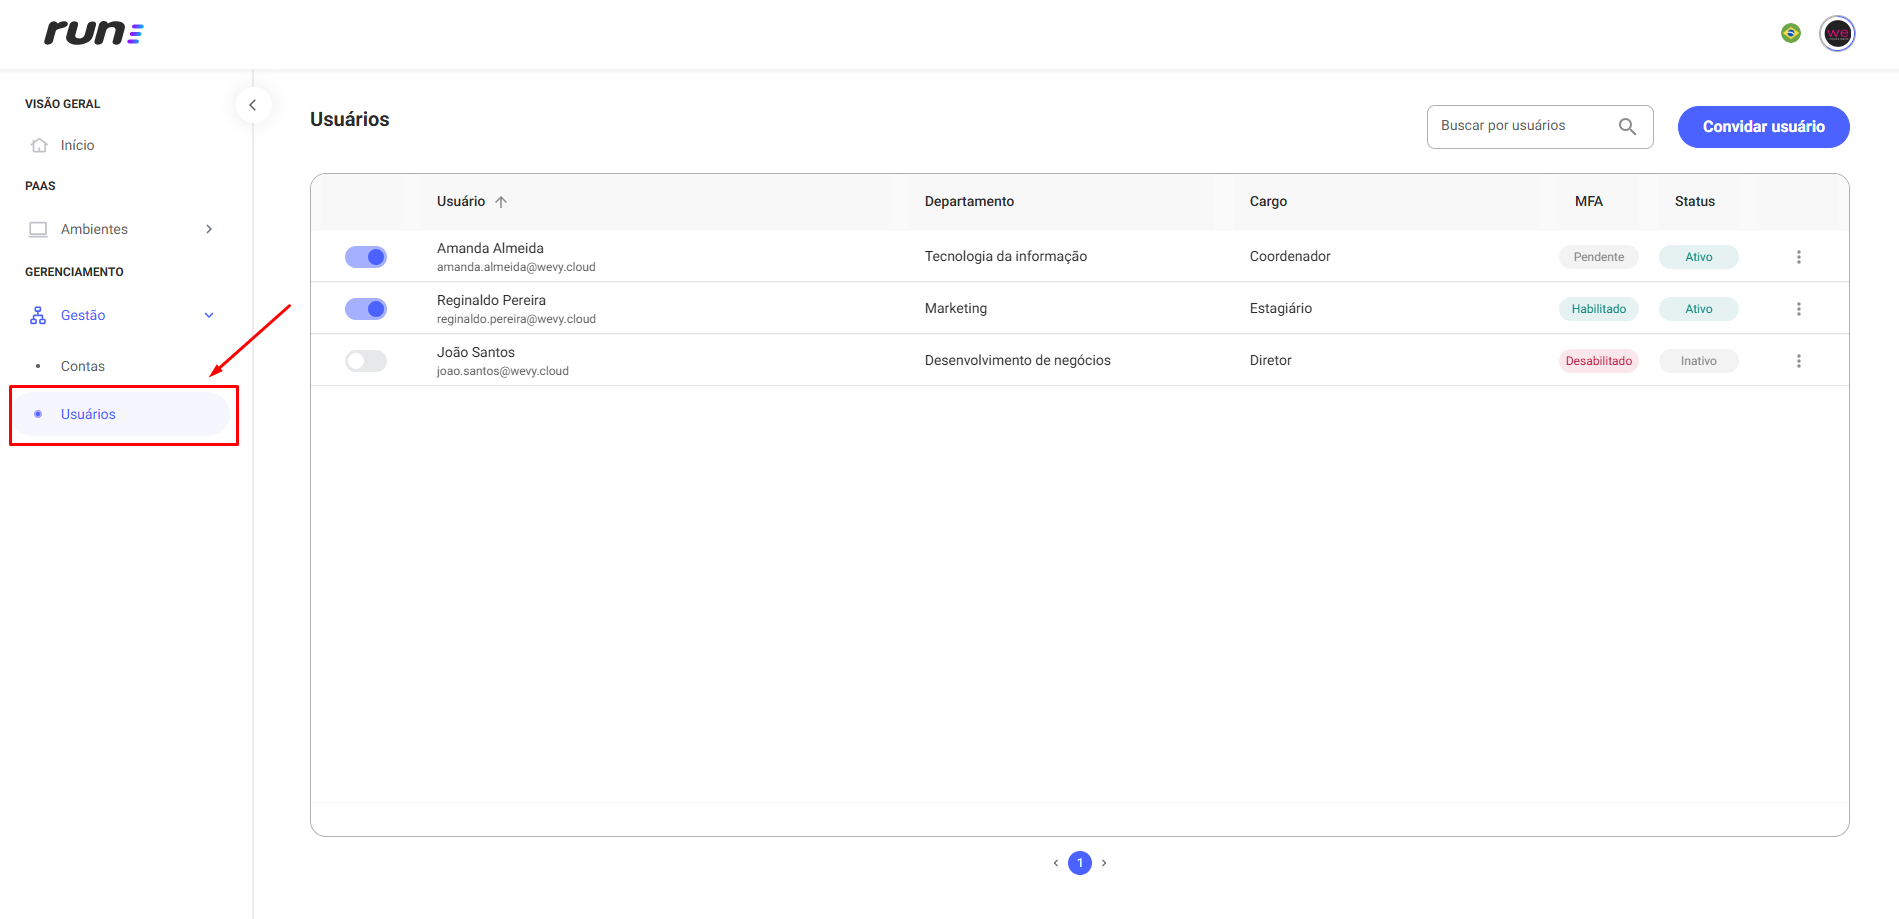Collapse the Gestão menu section
Viewport: 1899px width, 919px height.
(209, 315)
